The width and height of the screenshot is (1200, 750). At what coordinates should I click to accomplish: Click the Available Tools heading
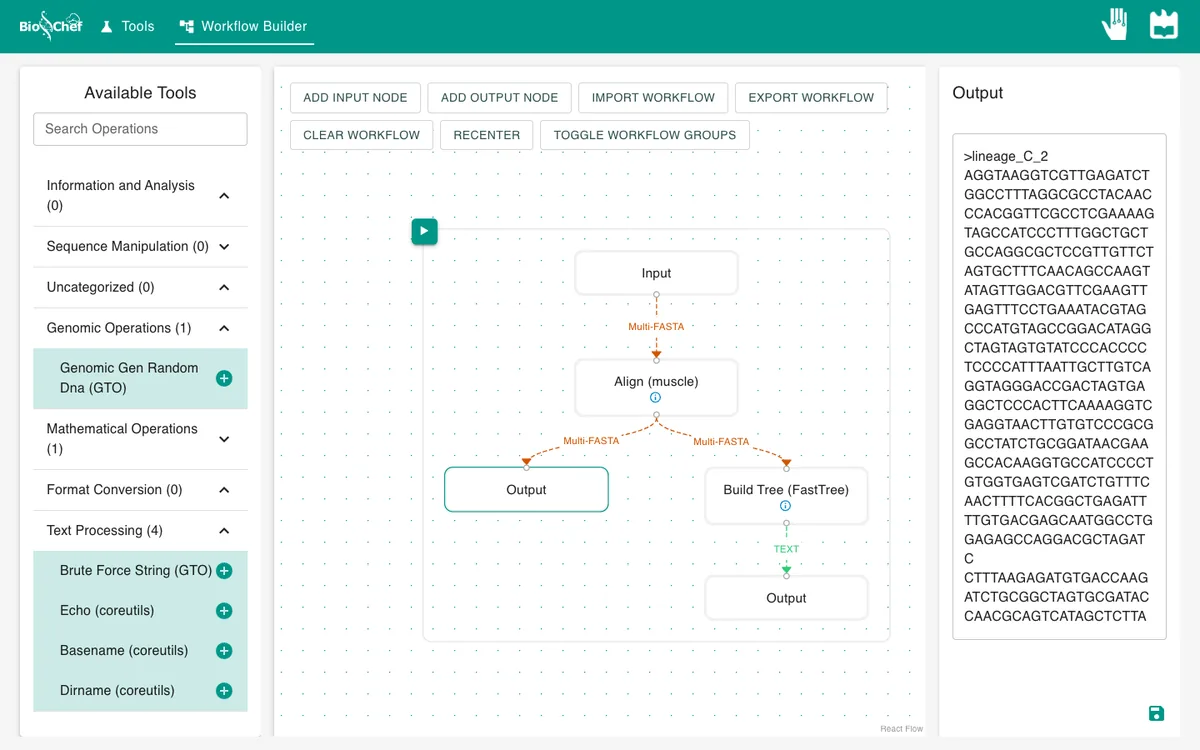click(x=140, y=93)
